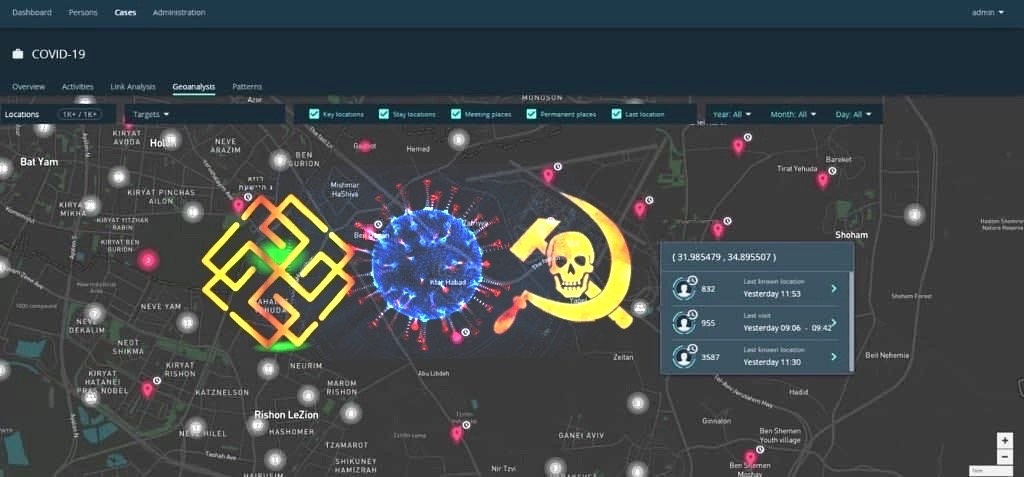The height and width of the screenshot is (477, 1024).
Task: Disable the Permanent places checkbox
Action: [x=532, y=114]
